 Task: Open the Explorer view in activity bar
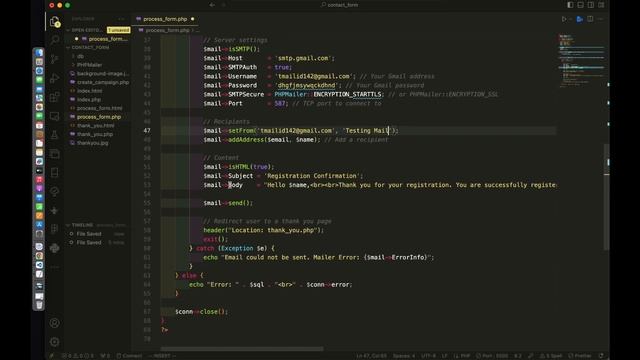(x=55, y=22)
